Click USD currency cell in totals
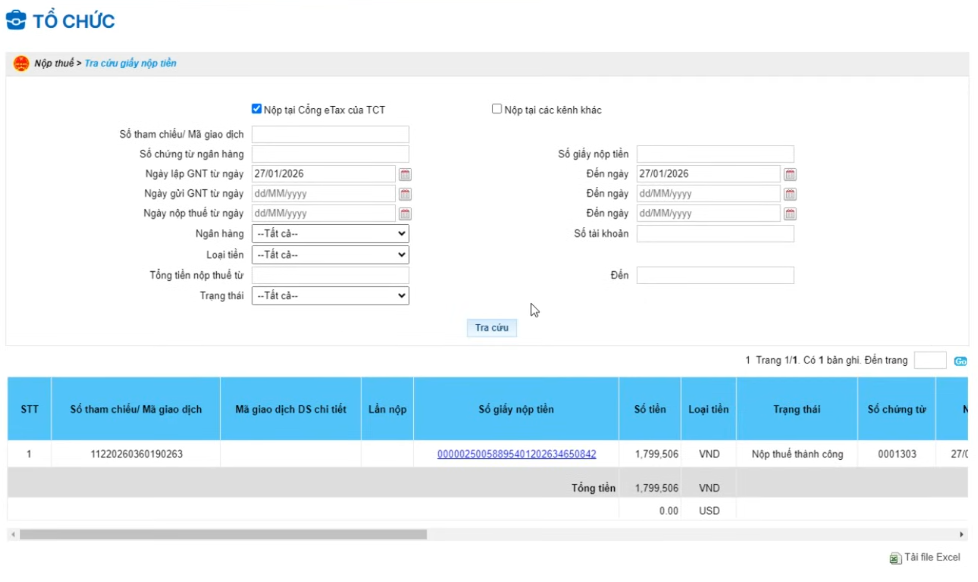This screenshot has height=582, width=978. coord(709,510)
